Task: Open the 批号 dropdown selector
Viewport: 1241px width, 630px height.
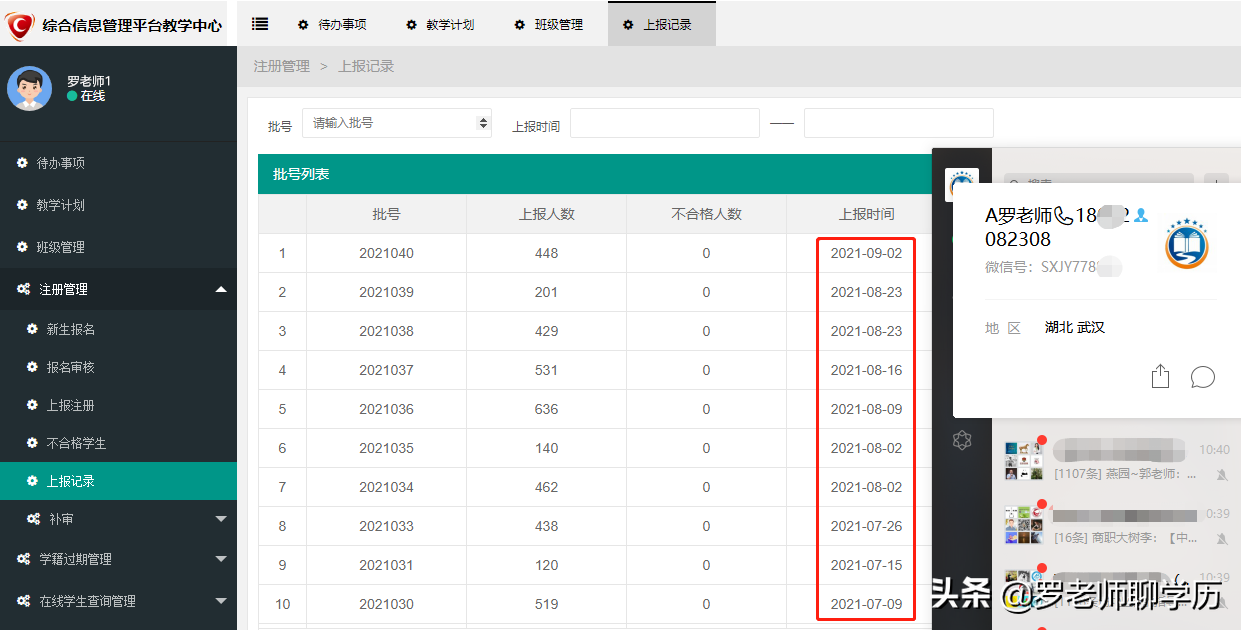Action: (x=397, y=123)
